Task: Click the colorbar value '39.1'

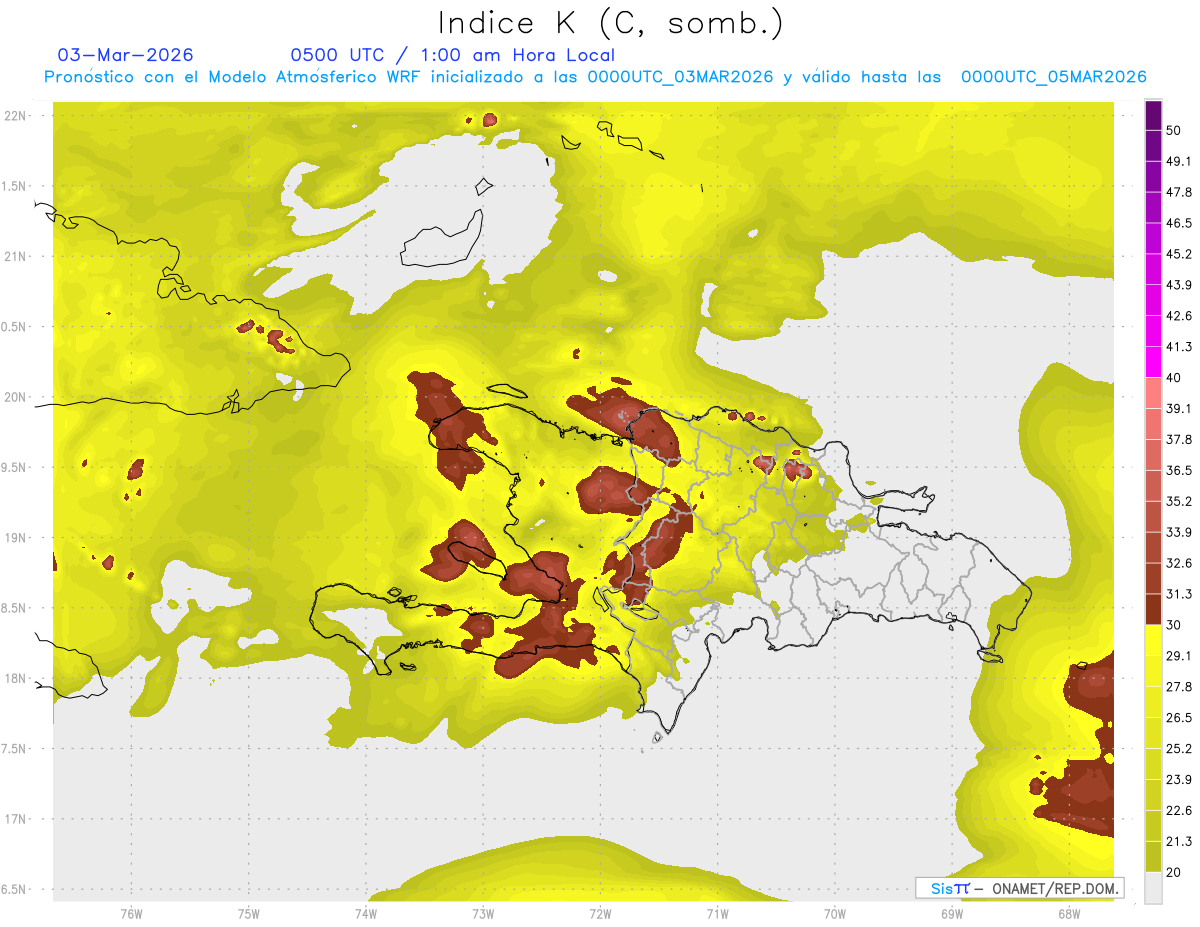Action: (1180, 408)
